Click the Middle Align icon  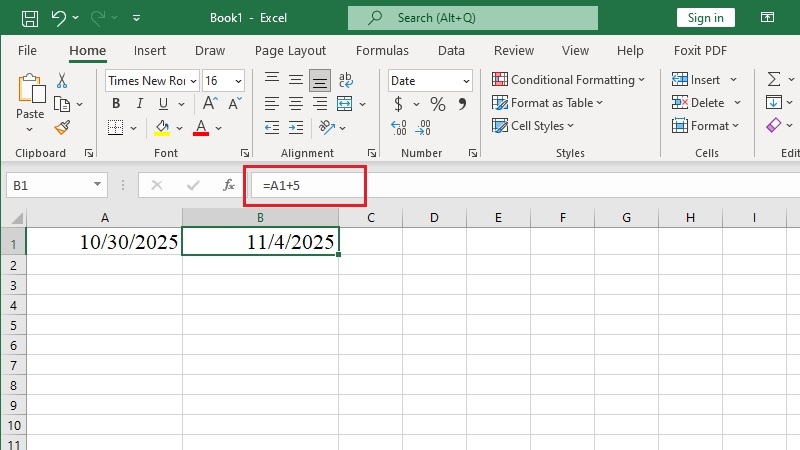tap(295, 80)
